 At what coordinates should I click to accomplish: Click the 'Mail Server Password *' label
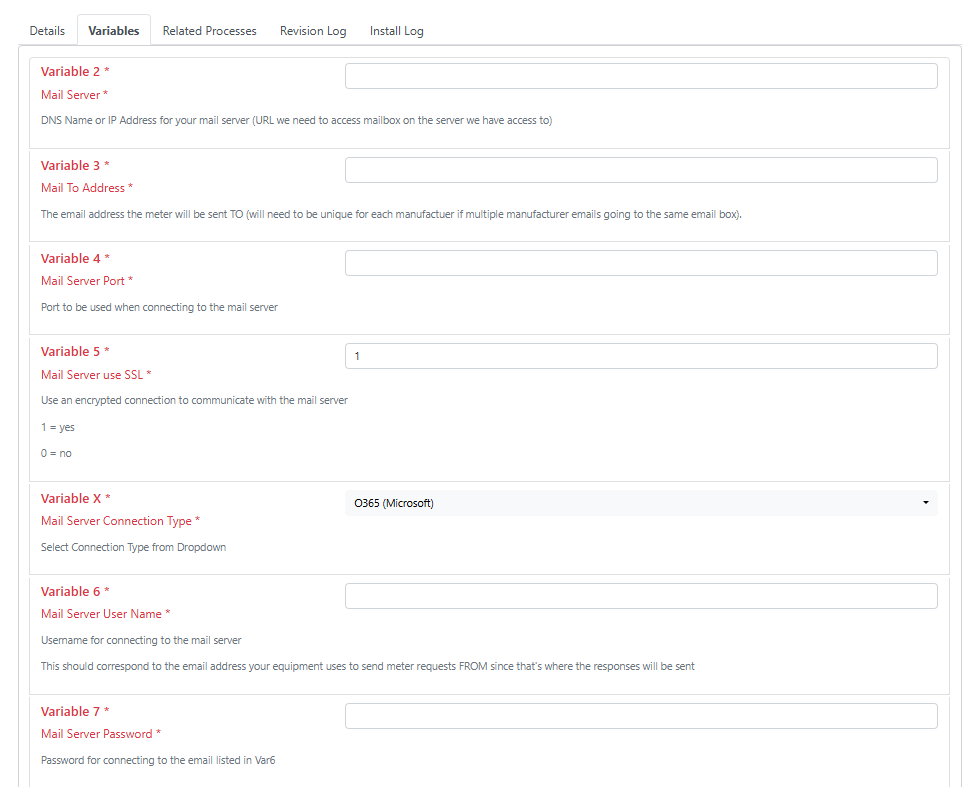101,734
